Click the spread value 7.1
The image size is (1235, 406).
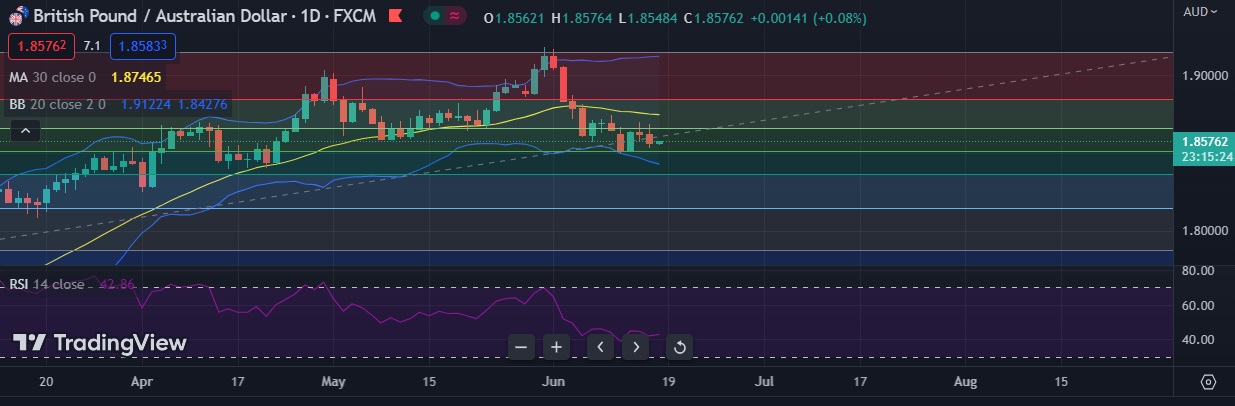coord(91,46)
